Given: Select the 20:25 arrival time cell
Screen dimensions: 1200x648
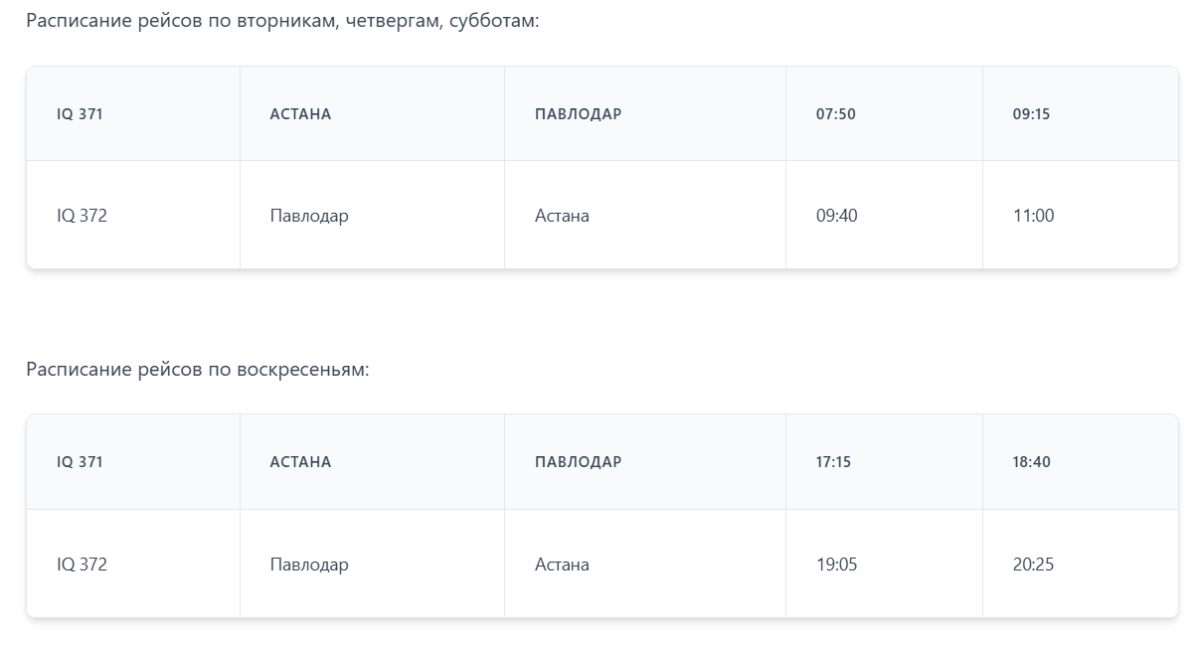Looking at the screenshot, I should coord(1081,564).
